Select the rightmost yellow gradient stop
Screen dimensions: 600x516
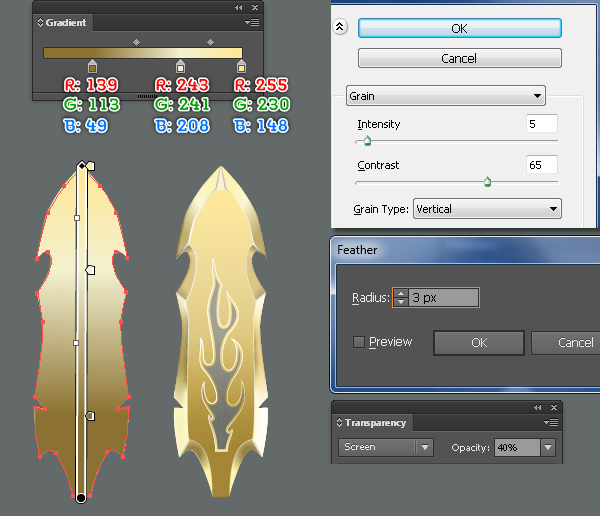241,67
